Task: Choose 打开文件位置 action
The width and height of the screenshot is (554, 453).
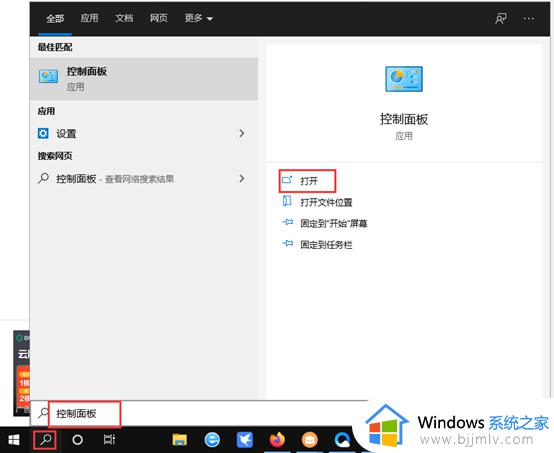Action: pos(326,202)
